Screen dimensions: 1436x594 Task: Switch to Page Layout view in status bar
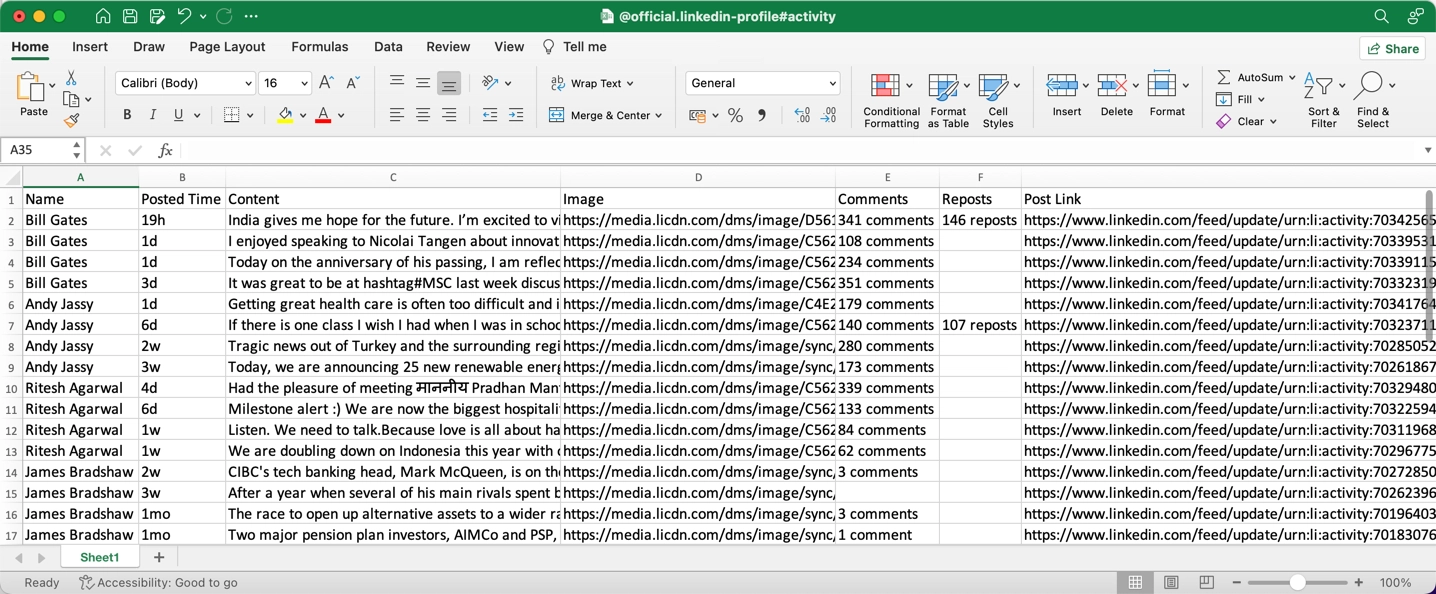1171,582
